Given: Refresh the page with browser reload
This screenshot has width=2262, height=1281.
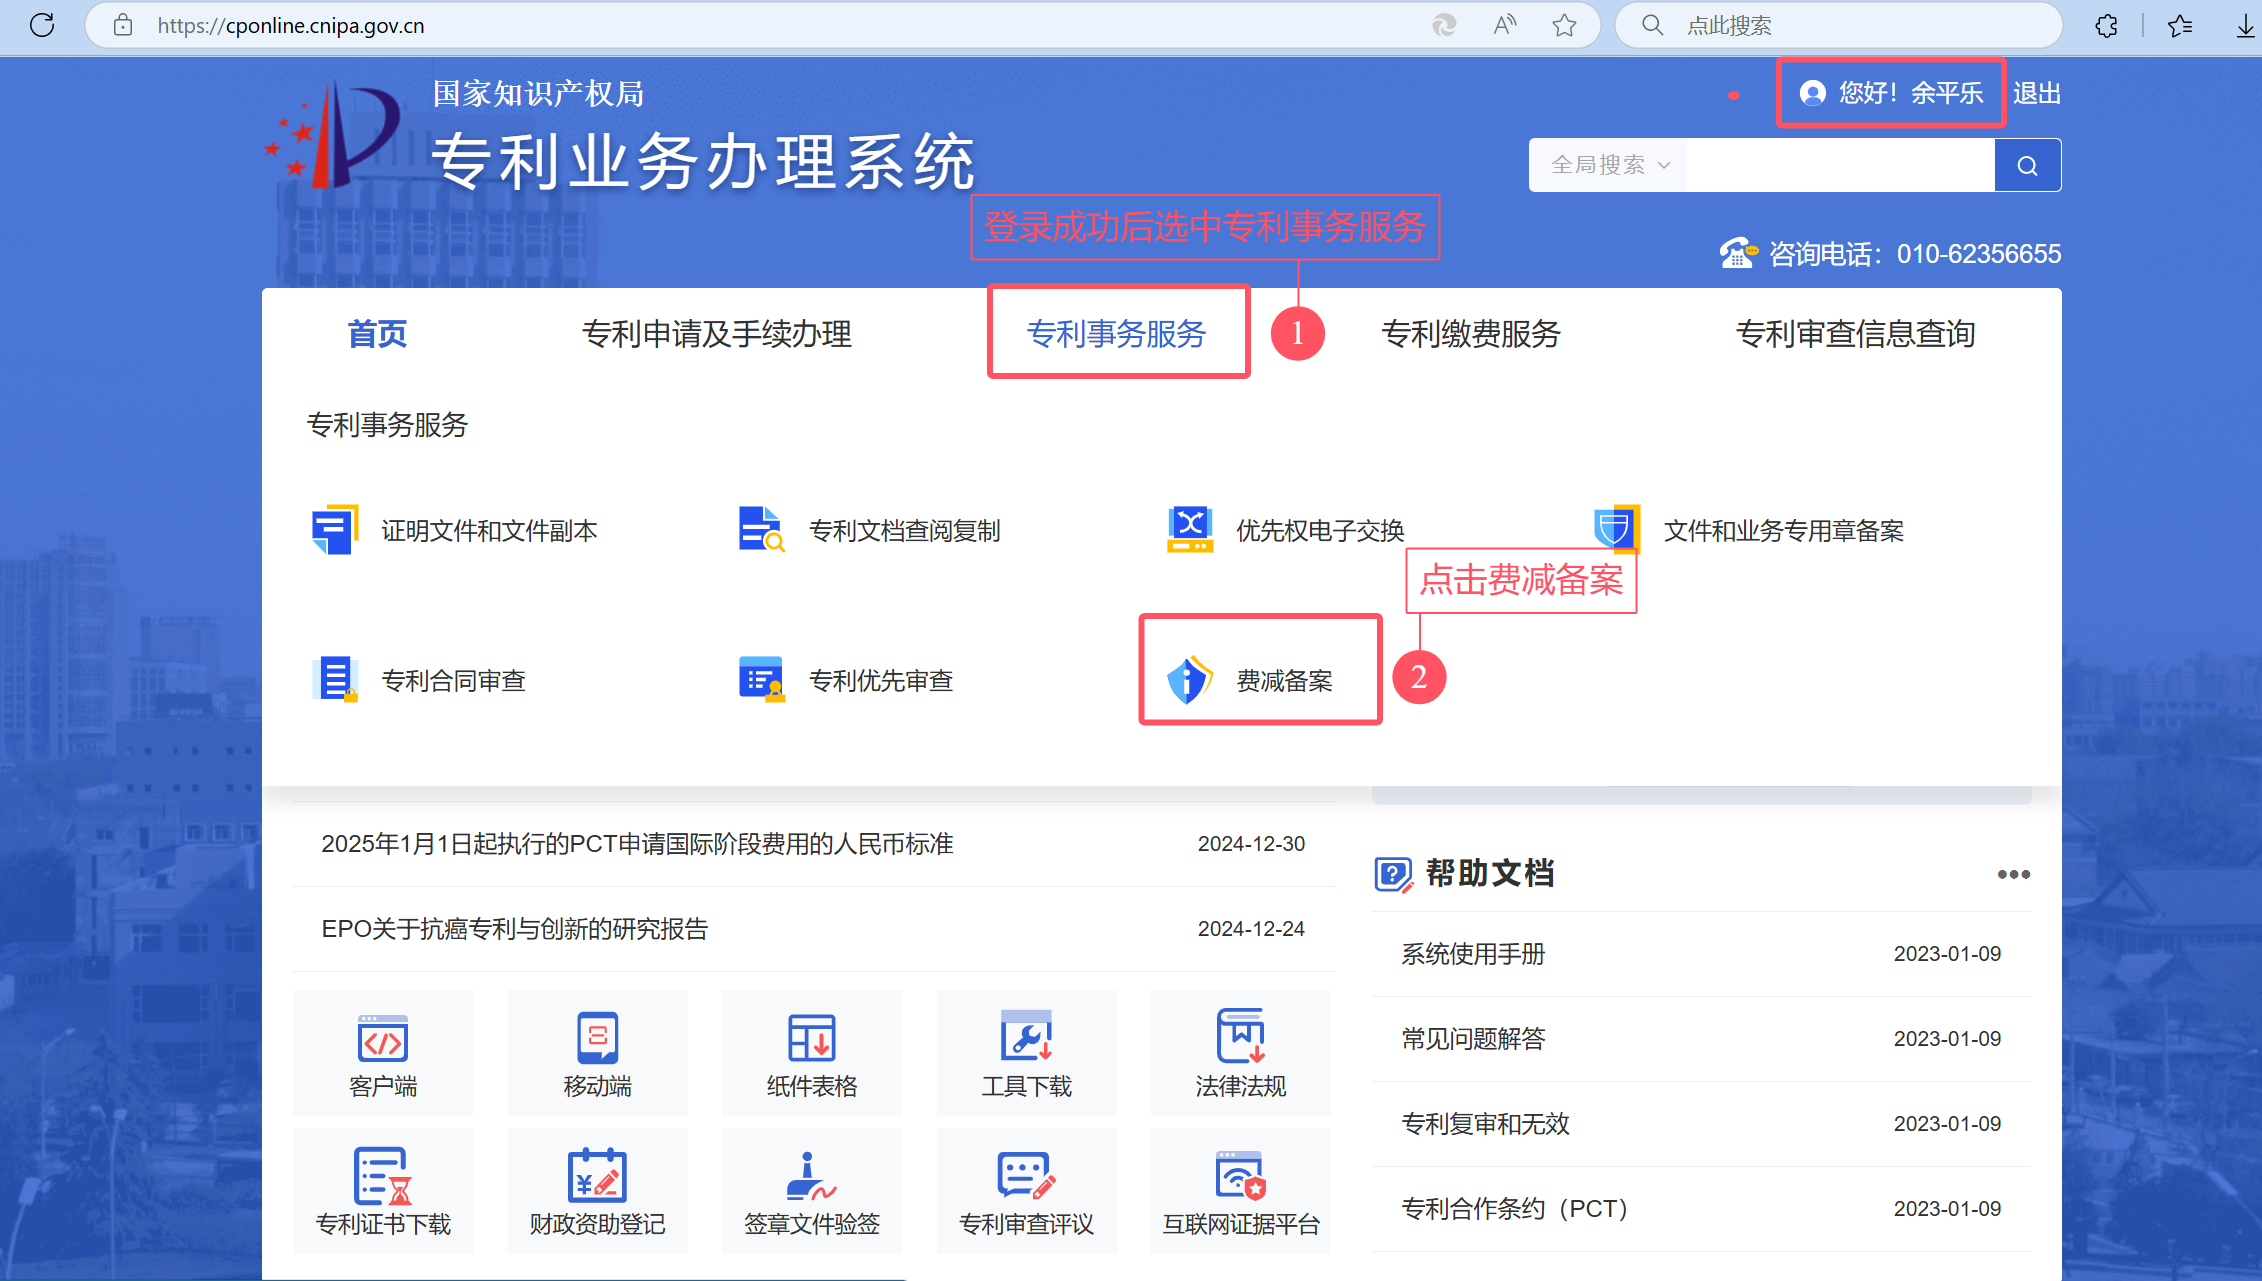Looking at the screenshot, I should coord(42,25).
